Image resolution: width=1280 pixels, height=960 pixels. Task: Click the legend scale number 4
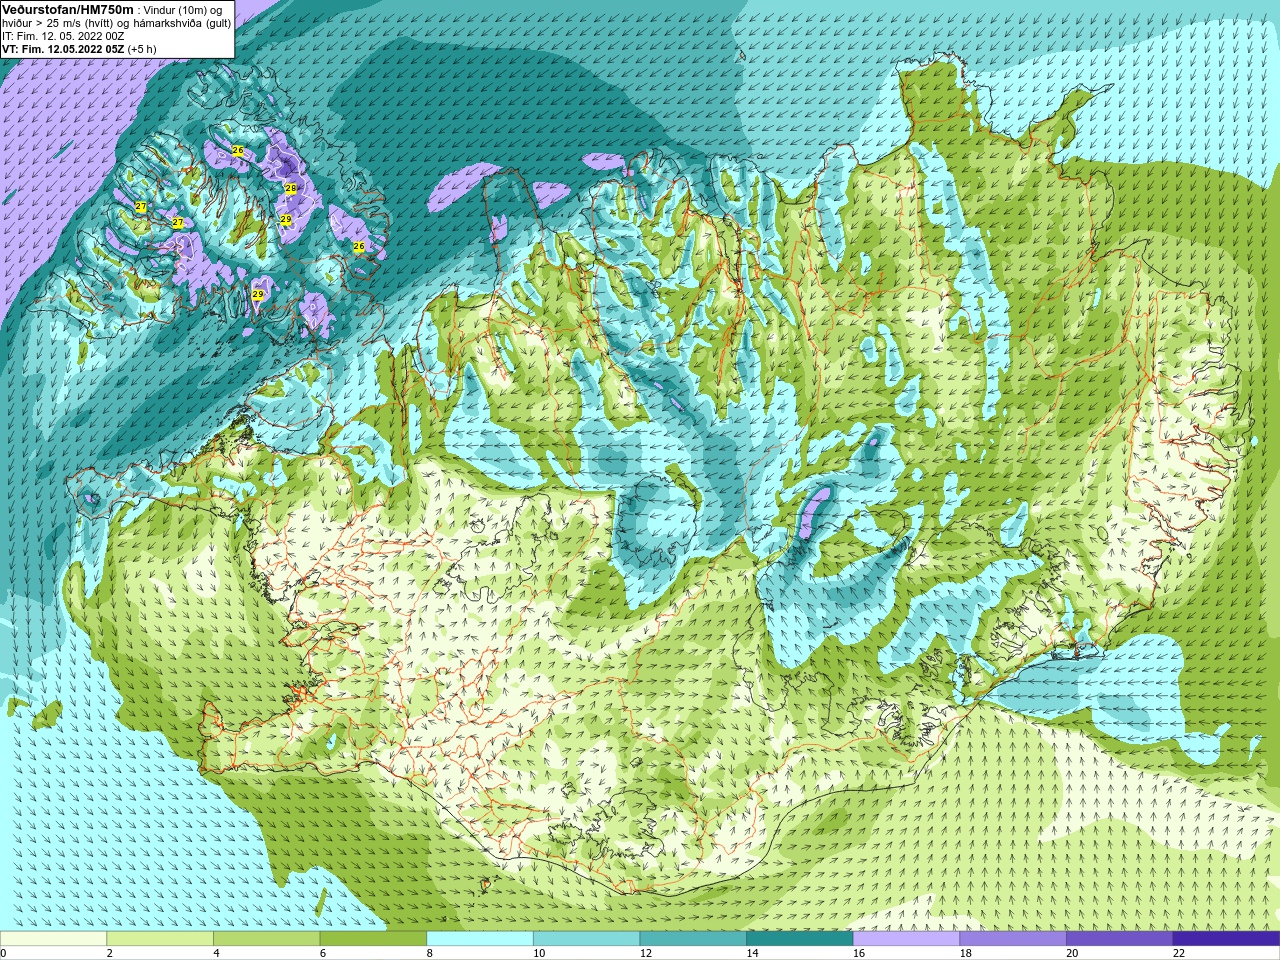(x=216, y=953)
